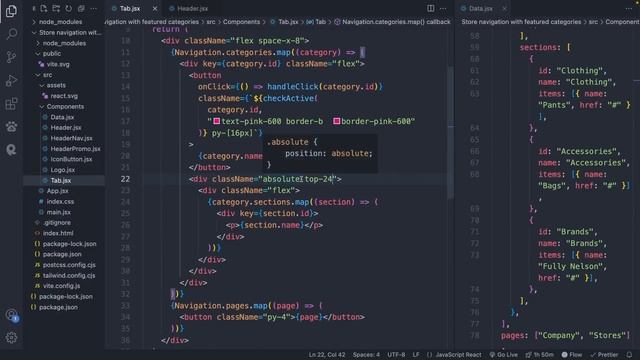Open the Extensions view
640x360 pixels.
pos(11,104)
